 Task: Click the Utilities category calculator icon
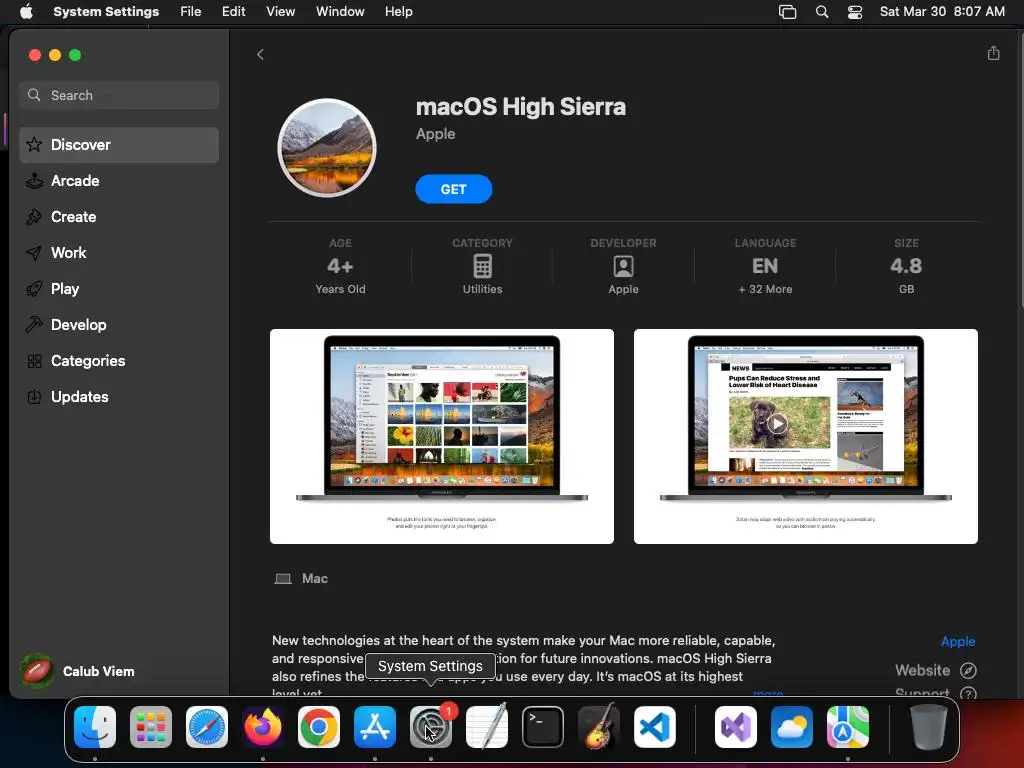pos(482,266)
